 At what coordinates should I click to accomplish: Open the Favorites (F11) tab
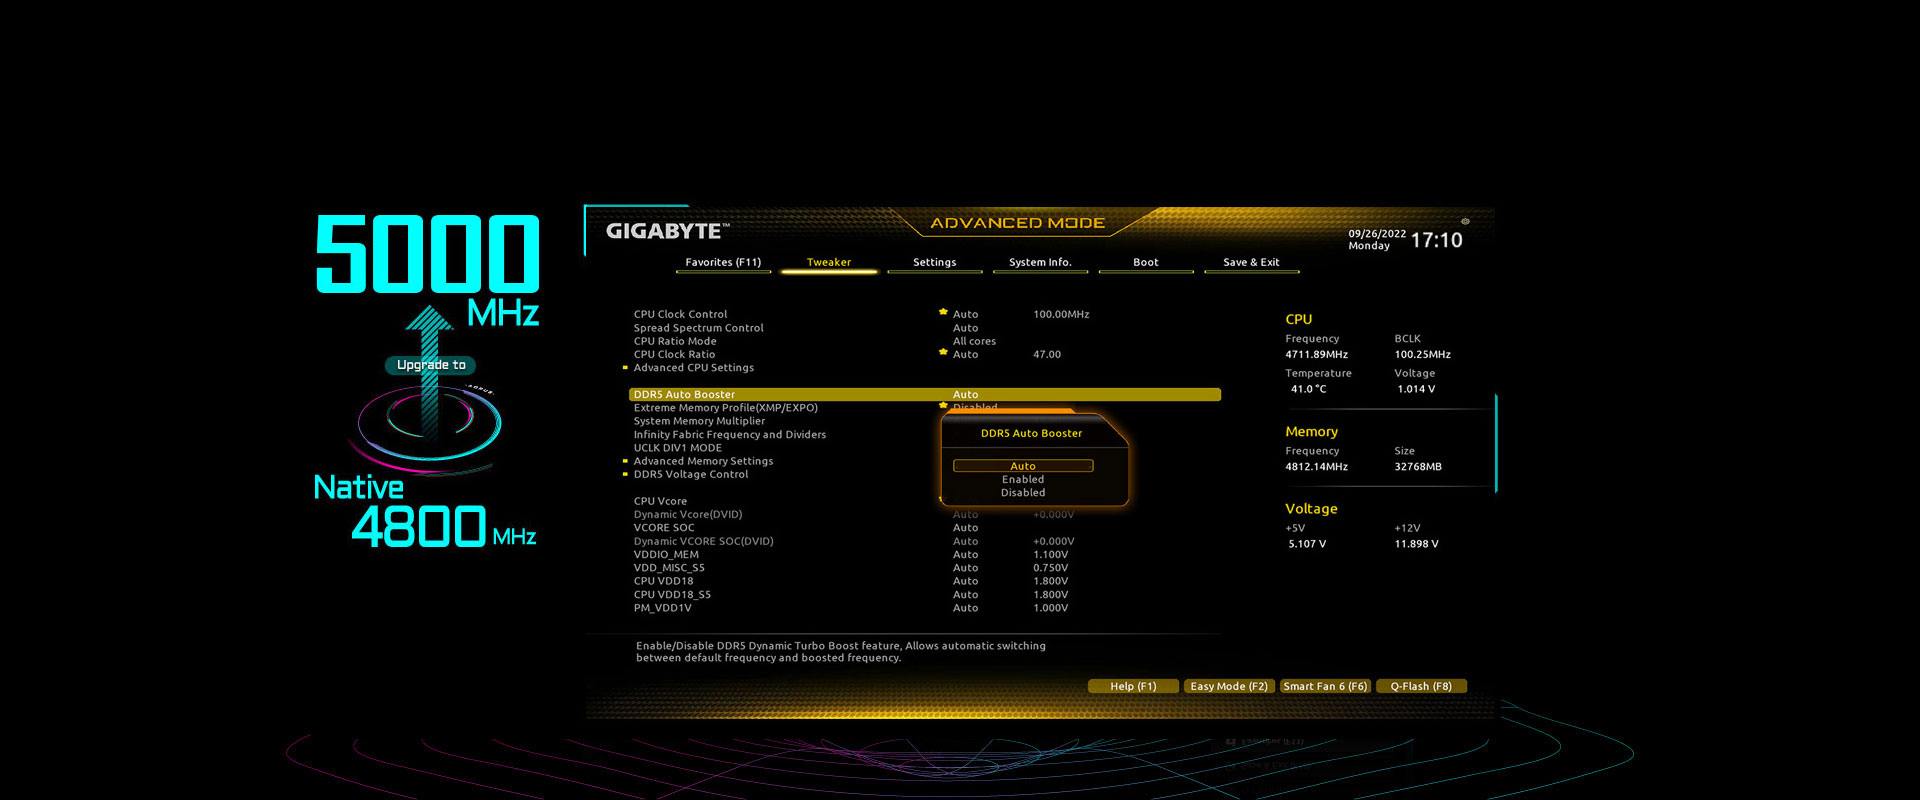pos(723,262)
